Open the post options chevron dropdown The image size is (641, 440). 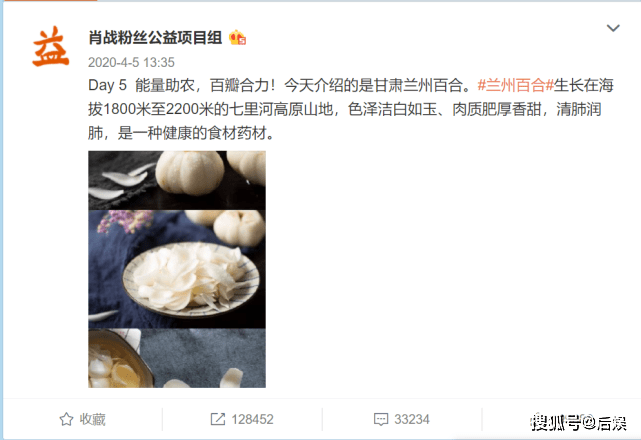point(613,28)
